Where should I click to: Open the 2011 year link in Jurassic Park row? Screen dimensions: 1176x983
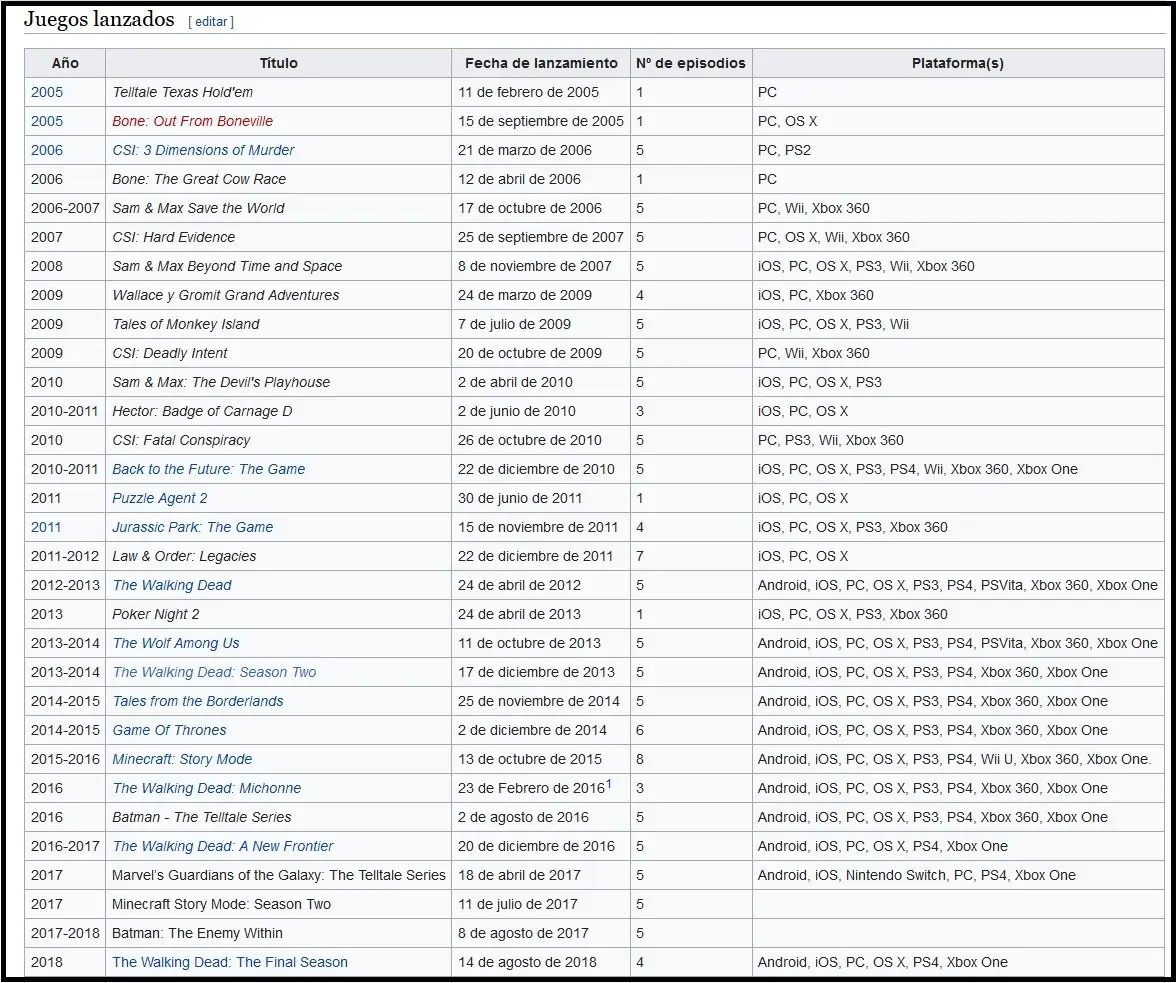46,527
